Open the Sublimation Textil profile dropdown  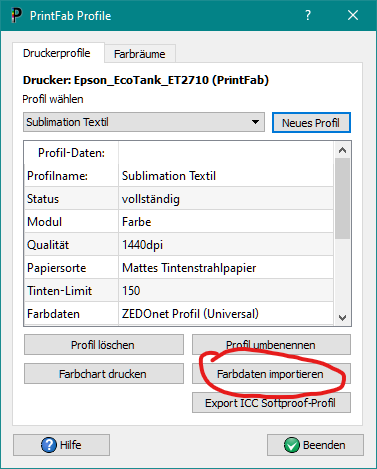point(144,122)
